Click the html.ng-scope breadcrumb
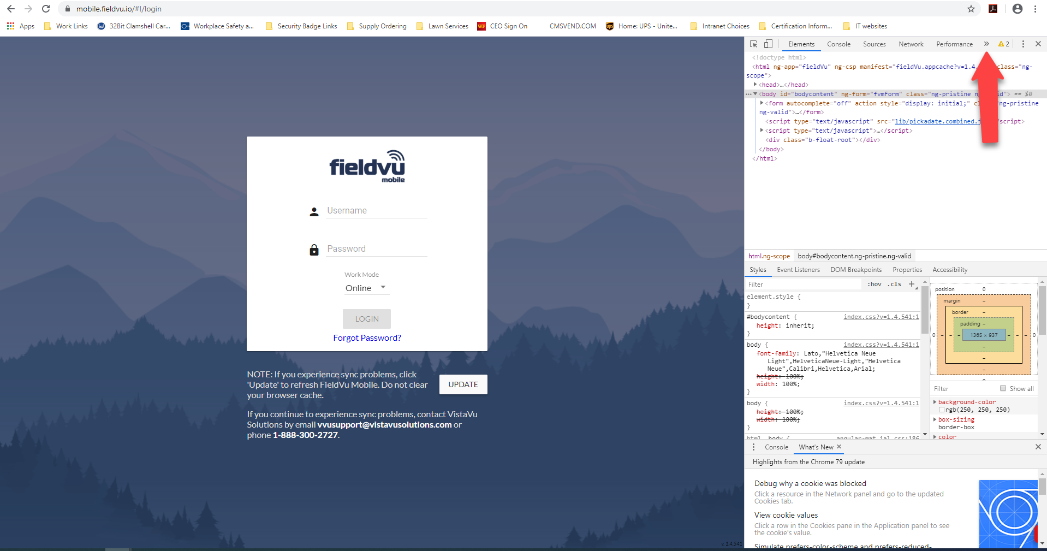 [769, 256]
